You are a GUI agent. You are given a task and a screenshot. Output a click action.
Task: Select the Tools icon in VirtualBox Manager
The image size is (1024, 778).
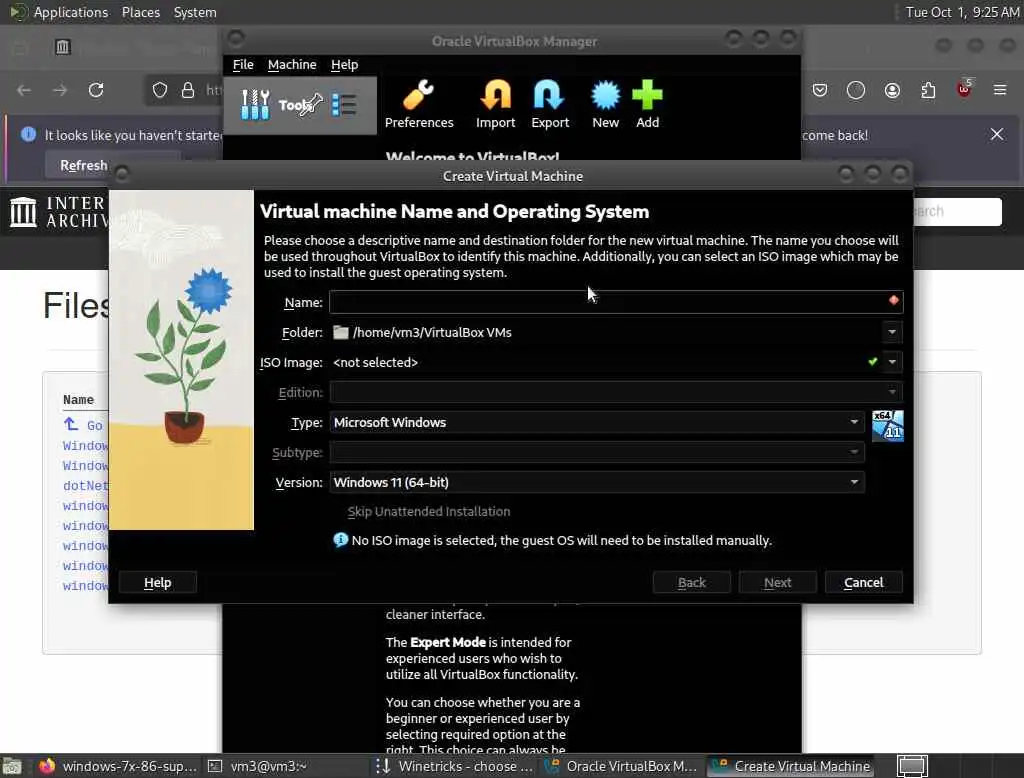255,105
